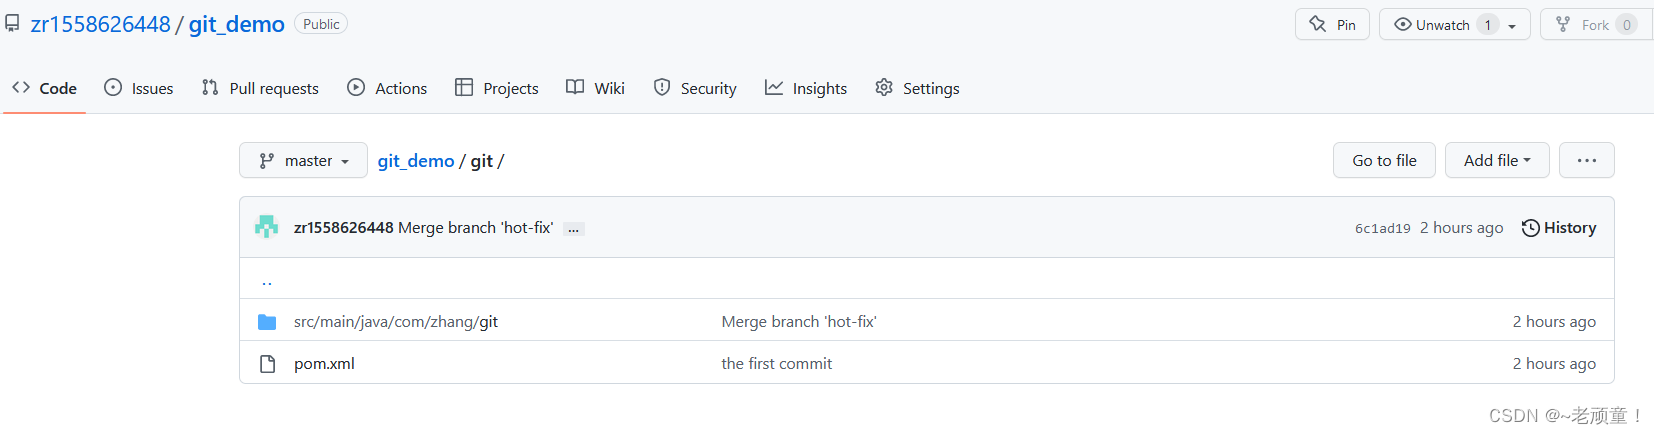Image resolution: width=1654 pixels, height=434 pixels.
Task: Fork the repository
Action: tap(1596, 24)
